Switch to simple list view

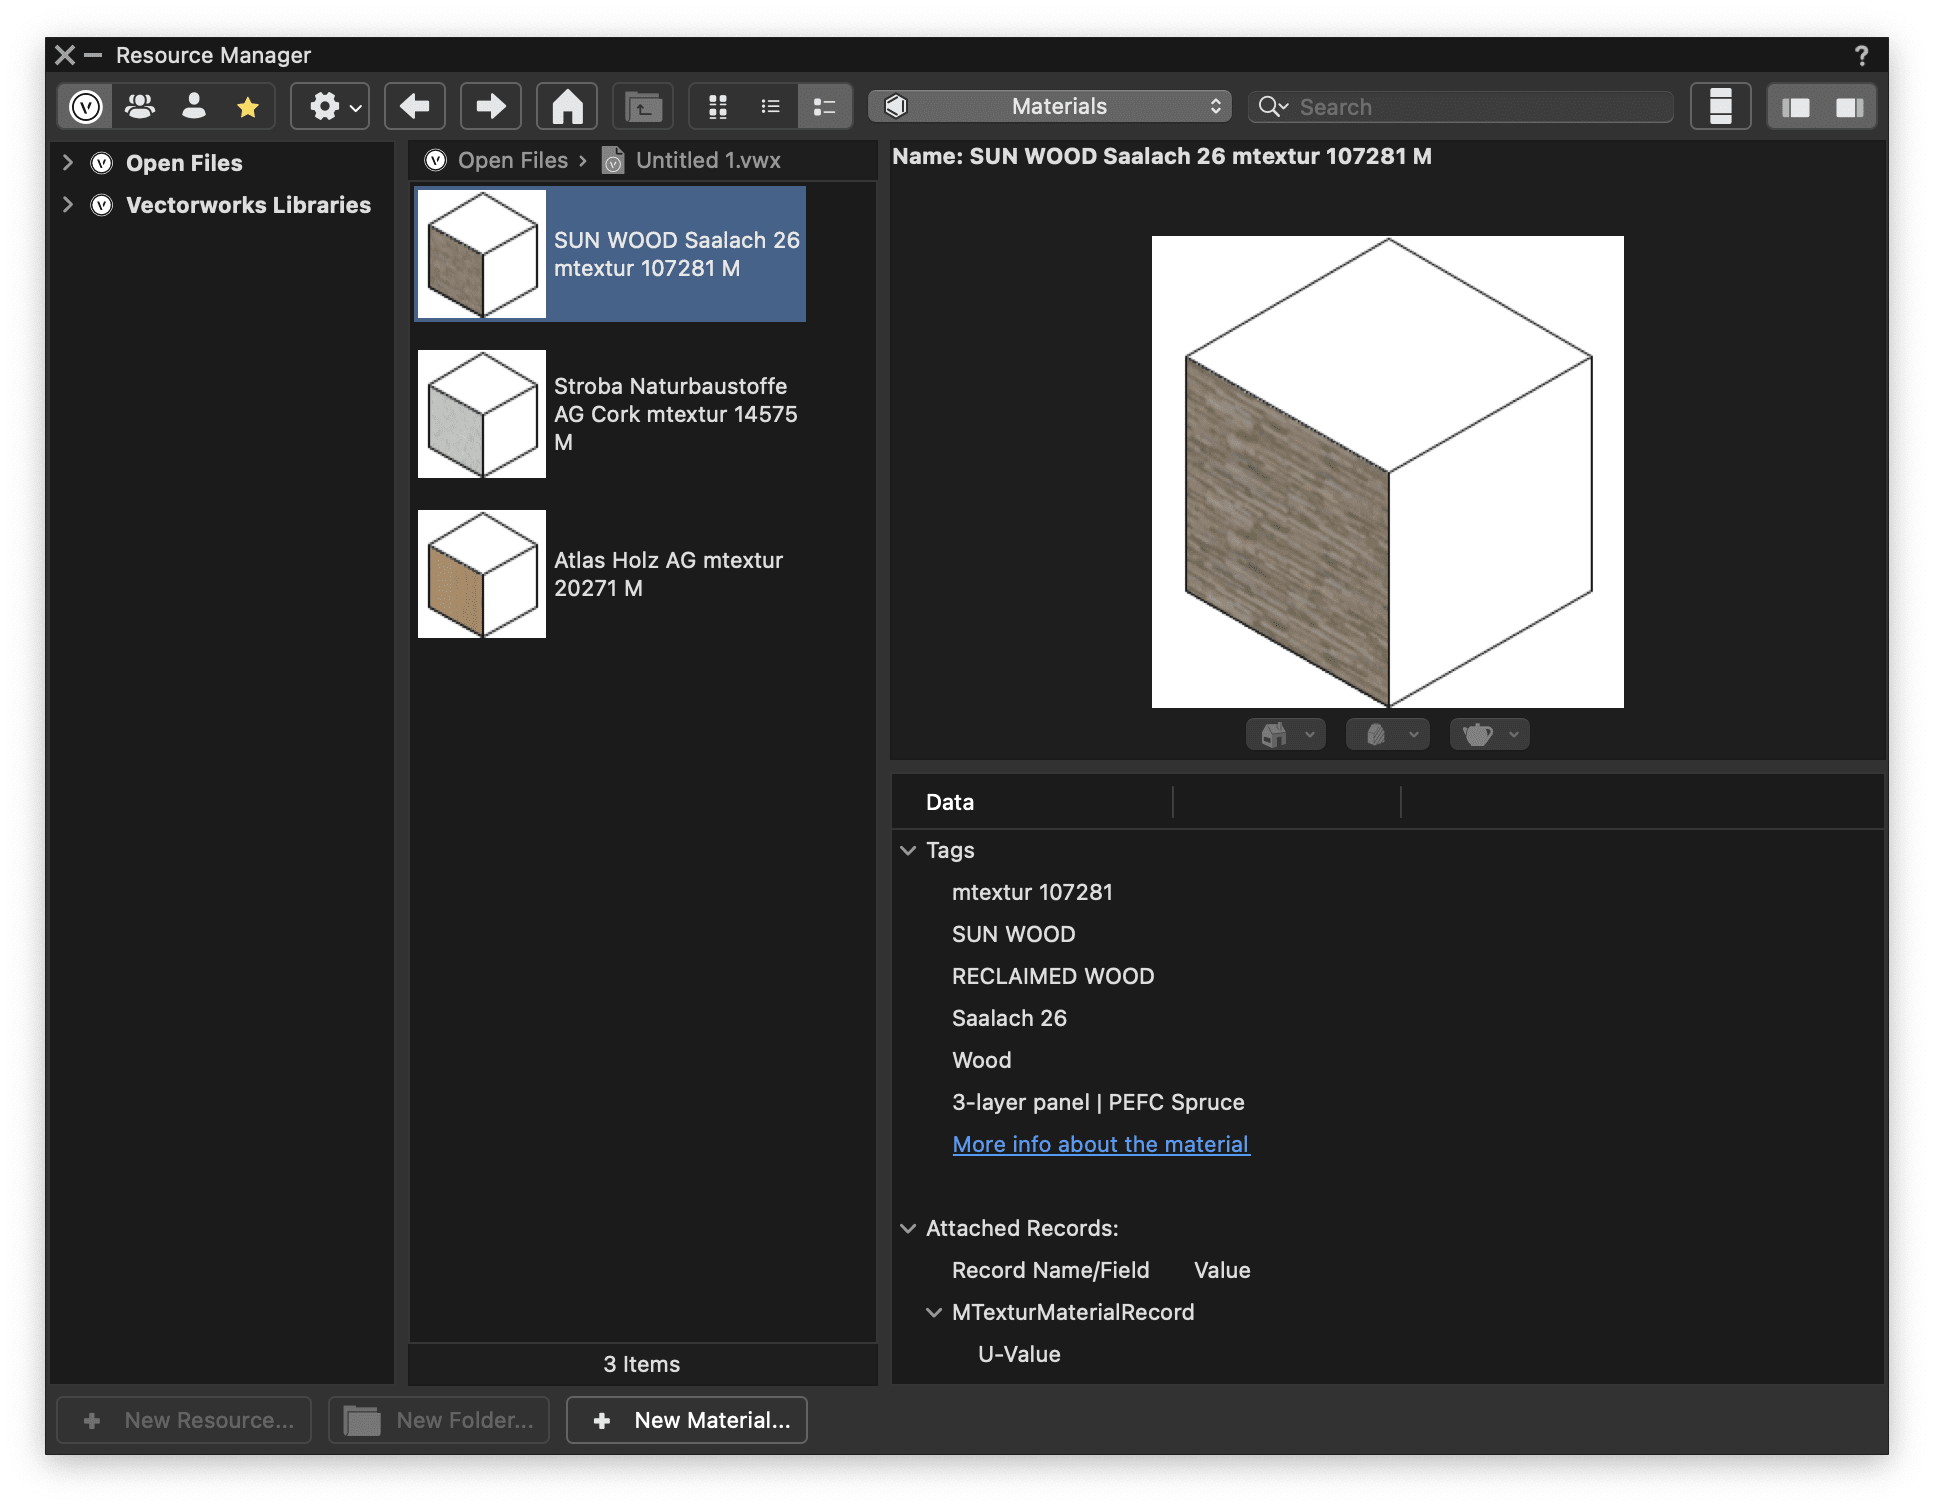(x=771, y=105)
